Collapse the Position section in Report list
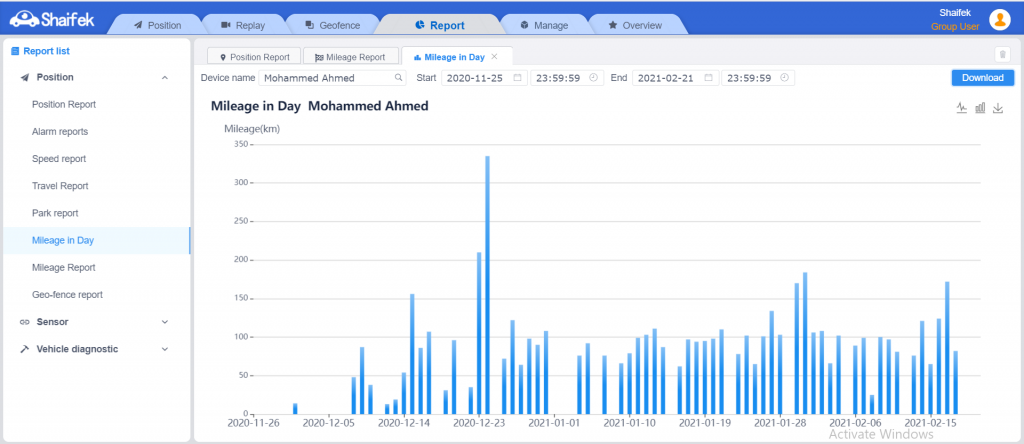The width and height of the screenshot is (1024, 444). pos(164,77)
